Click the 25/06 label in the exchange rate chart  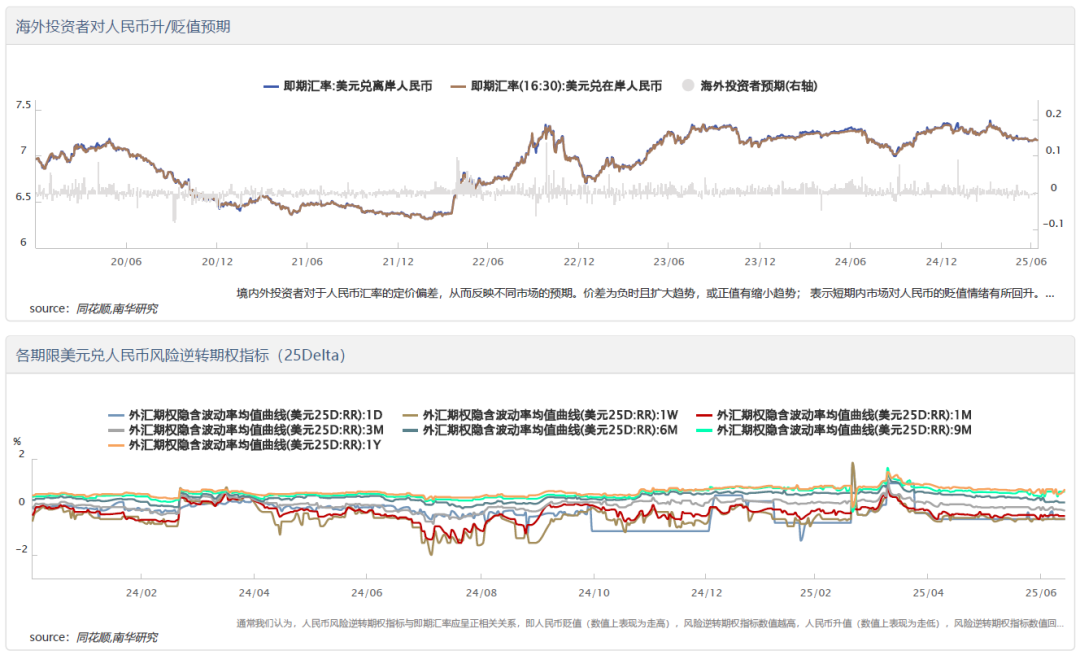coord(1031,262)
